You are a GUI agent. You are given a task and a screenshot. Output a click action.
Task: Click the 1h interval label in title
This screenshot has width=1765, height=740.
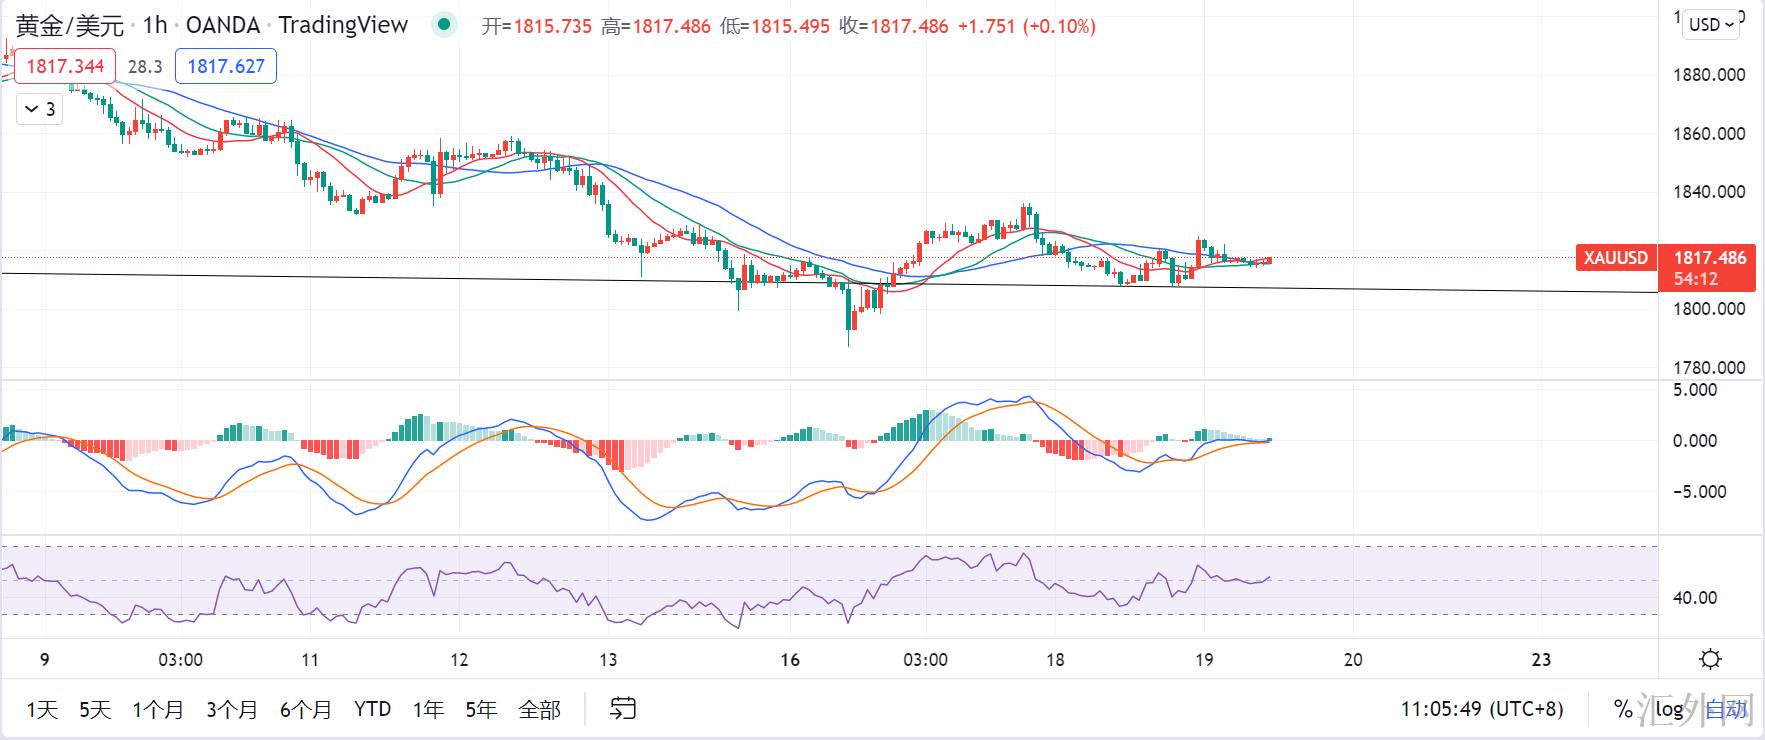pyautogui.click(x=155, y=25)
